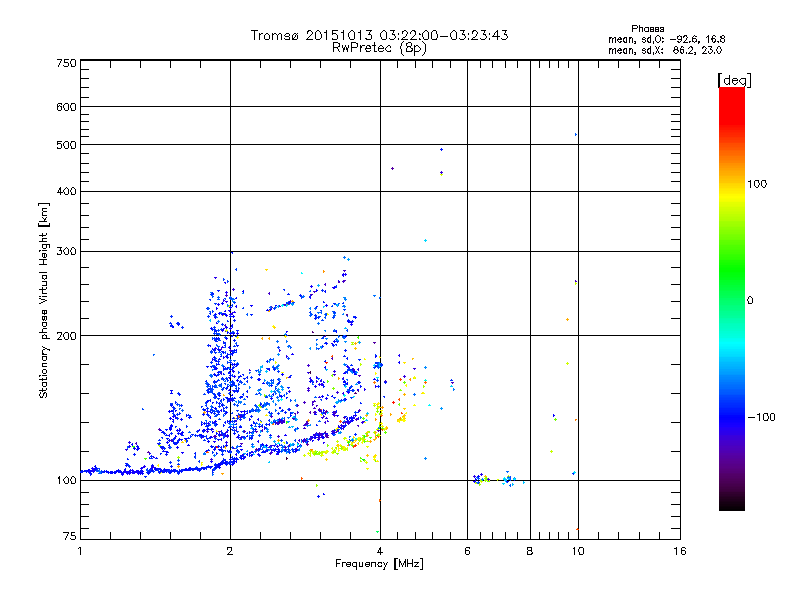The width and height of the screenshot is (800, 600).
Task: Click the x-axis tick label '6'
Action: coord(467,551)
